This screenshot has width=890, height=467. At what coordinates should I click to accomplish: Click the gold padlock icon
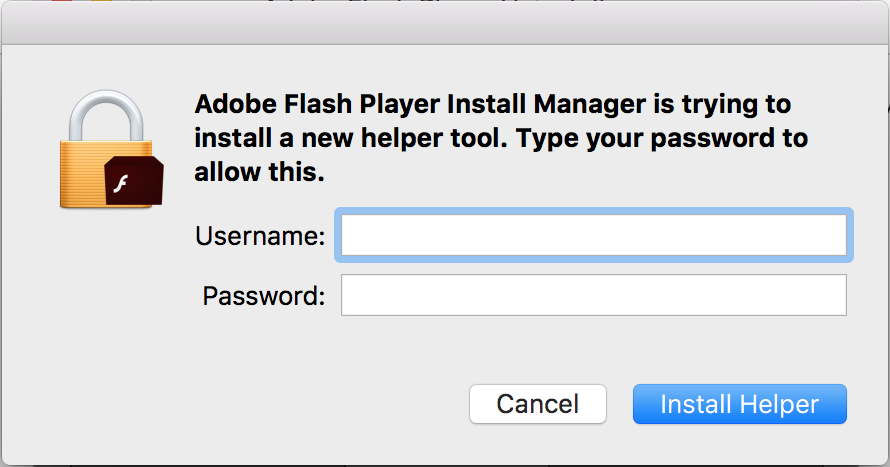coord(100,150)
